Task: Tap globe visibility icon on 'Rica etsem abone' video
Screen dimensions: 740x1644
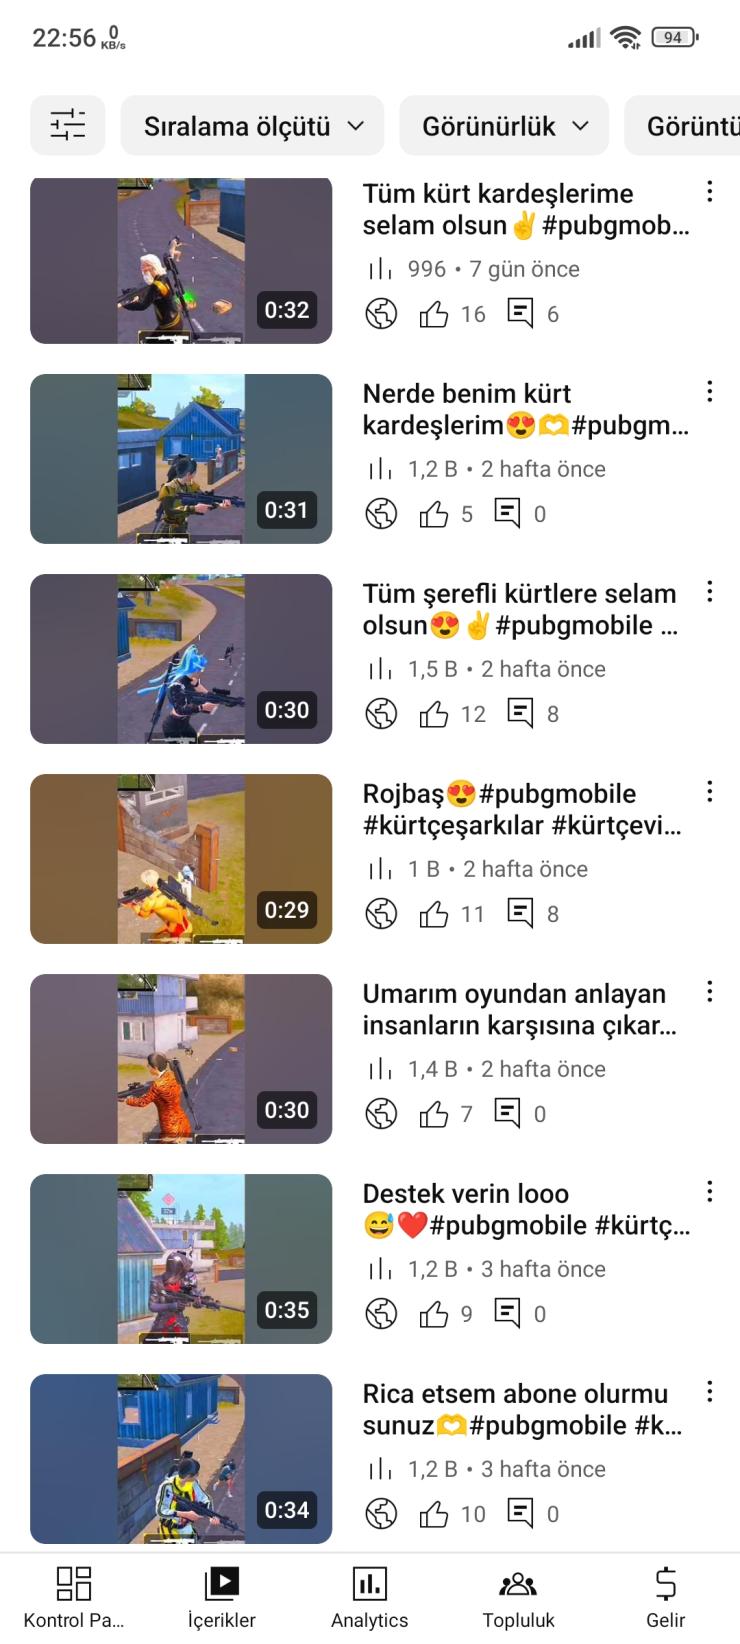Action: coord(381,1513)
